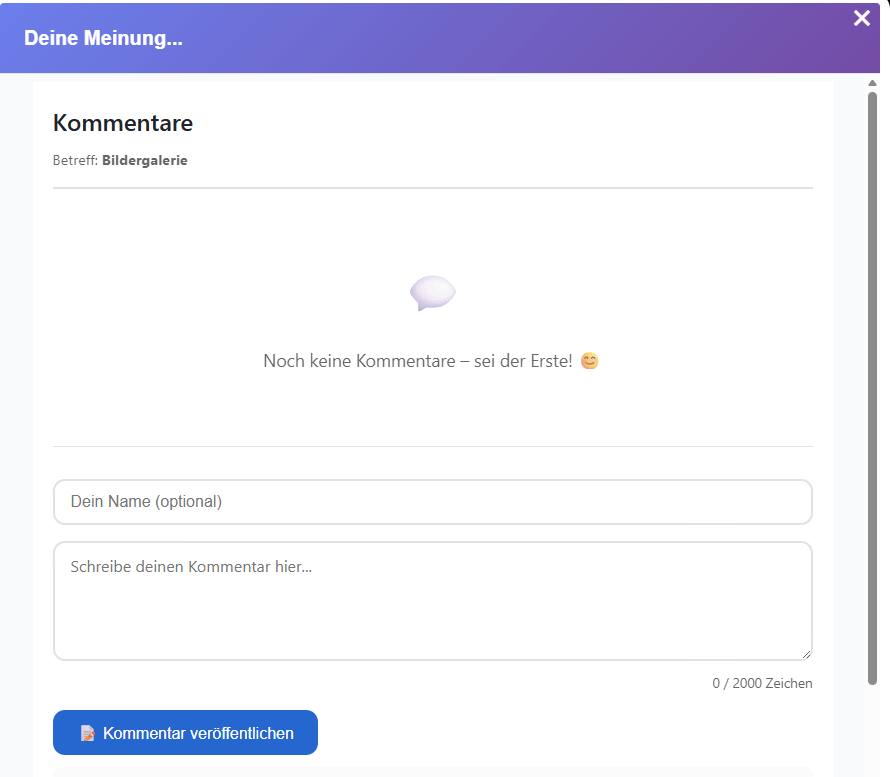Click the textarea resize handle
Screen dimensions: 890x777
coord(806,652)
